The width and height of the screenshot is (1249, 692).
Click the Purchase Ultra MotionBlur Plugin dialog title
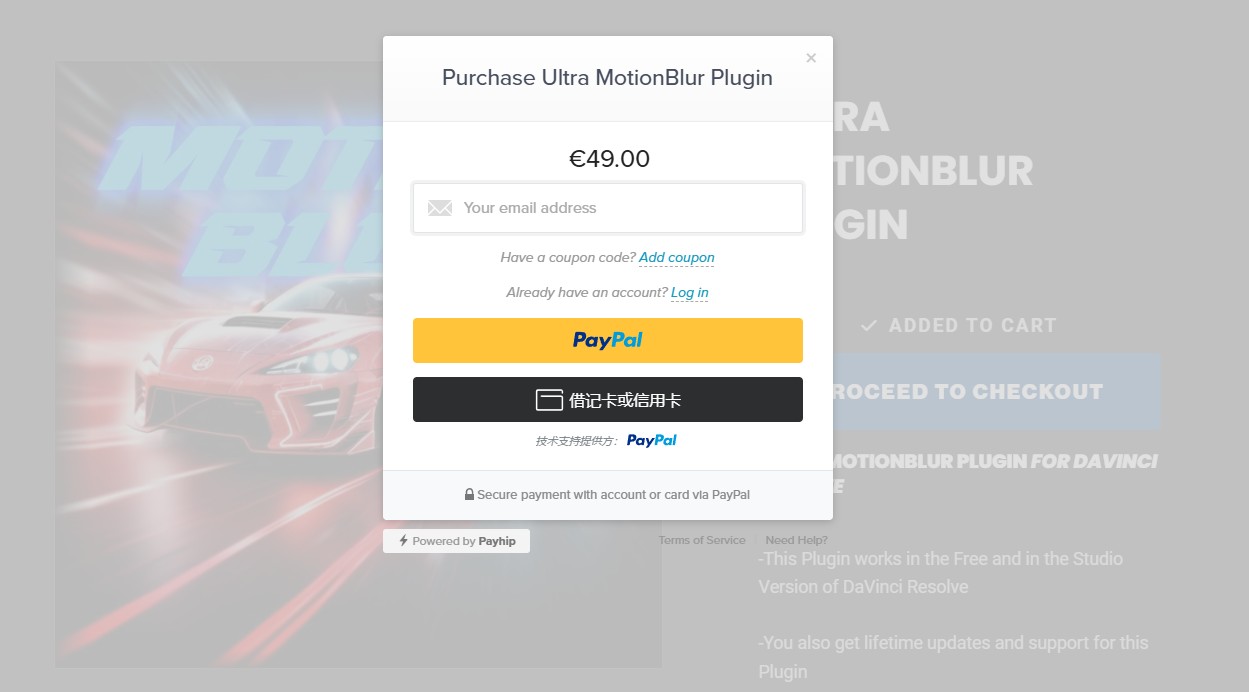tap(607, 78)
